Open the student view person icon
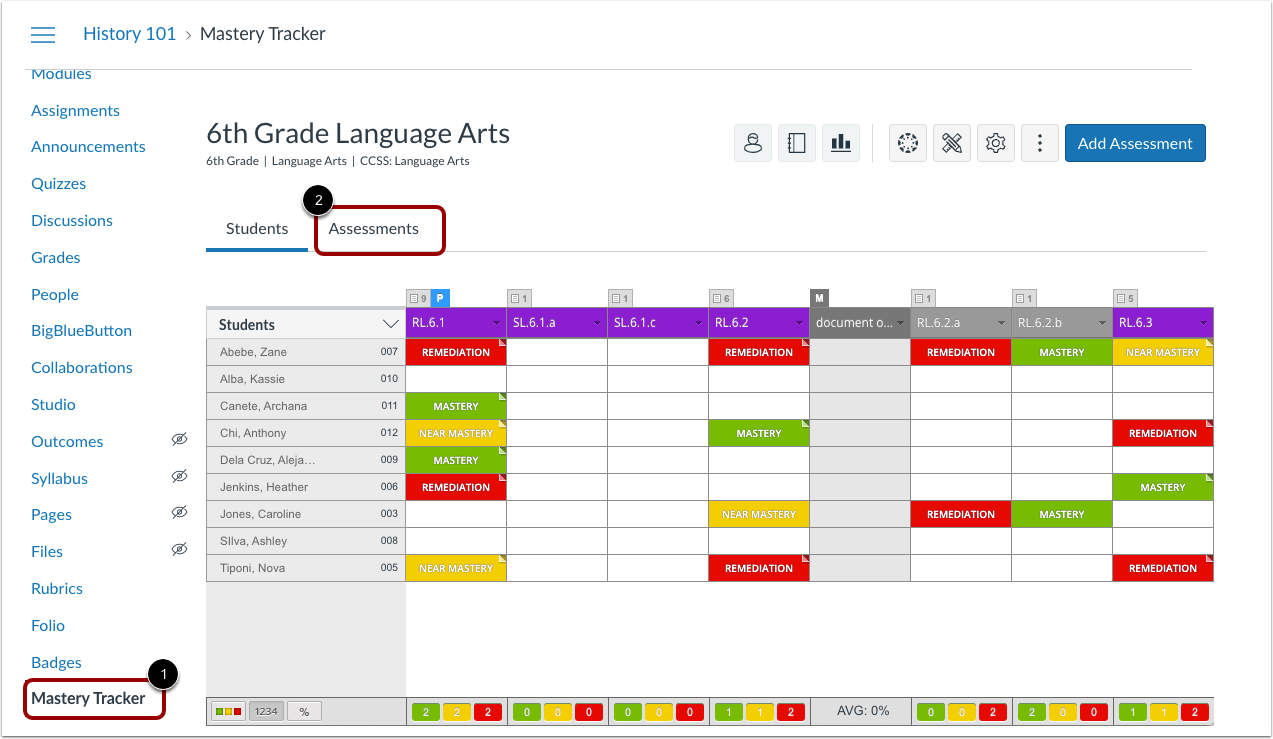1273x739 pixels. click(x=753, y=143)
